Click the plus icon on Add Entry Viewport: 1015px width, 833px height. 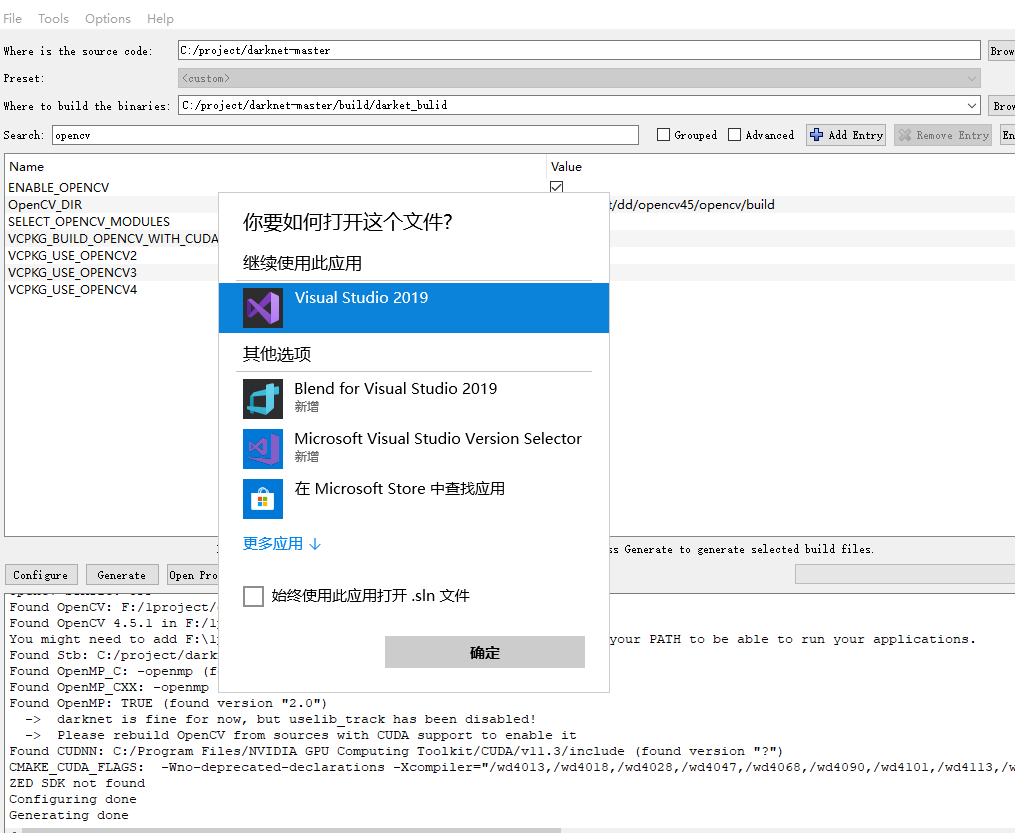click(817, 135)
